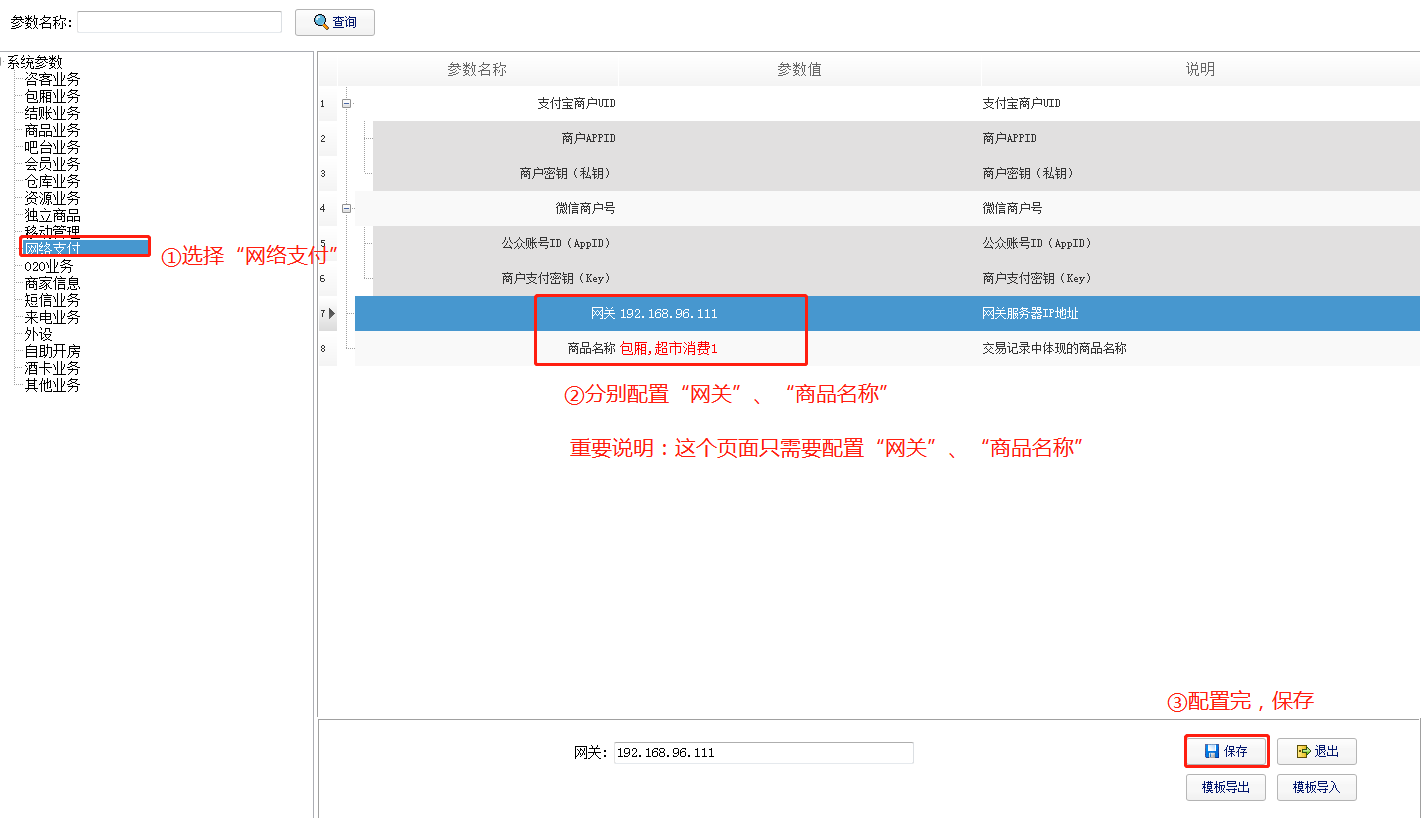Image resolution: width=1422 pixels, height=818 pixels.
Task: Select 结账业务 tree item
Action: (53, 113)
